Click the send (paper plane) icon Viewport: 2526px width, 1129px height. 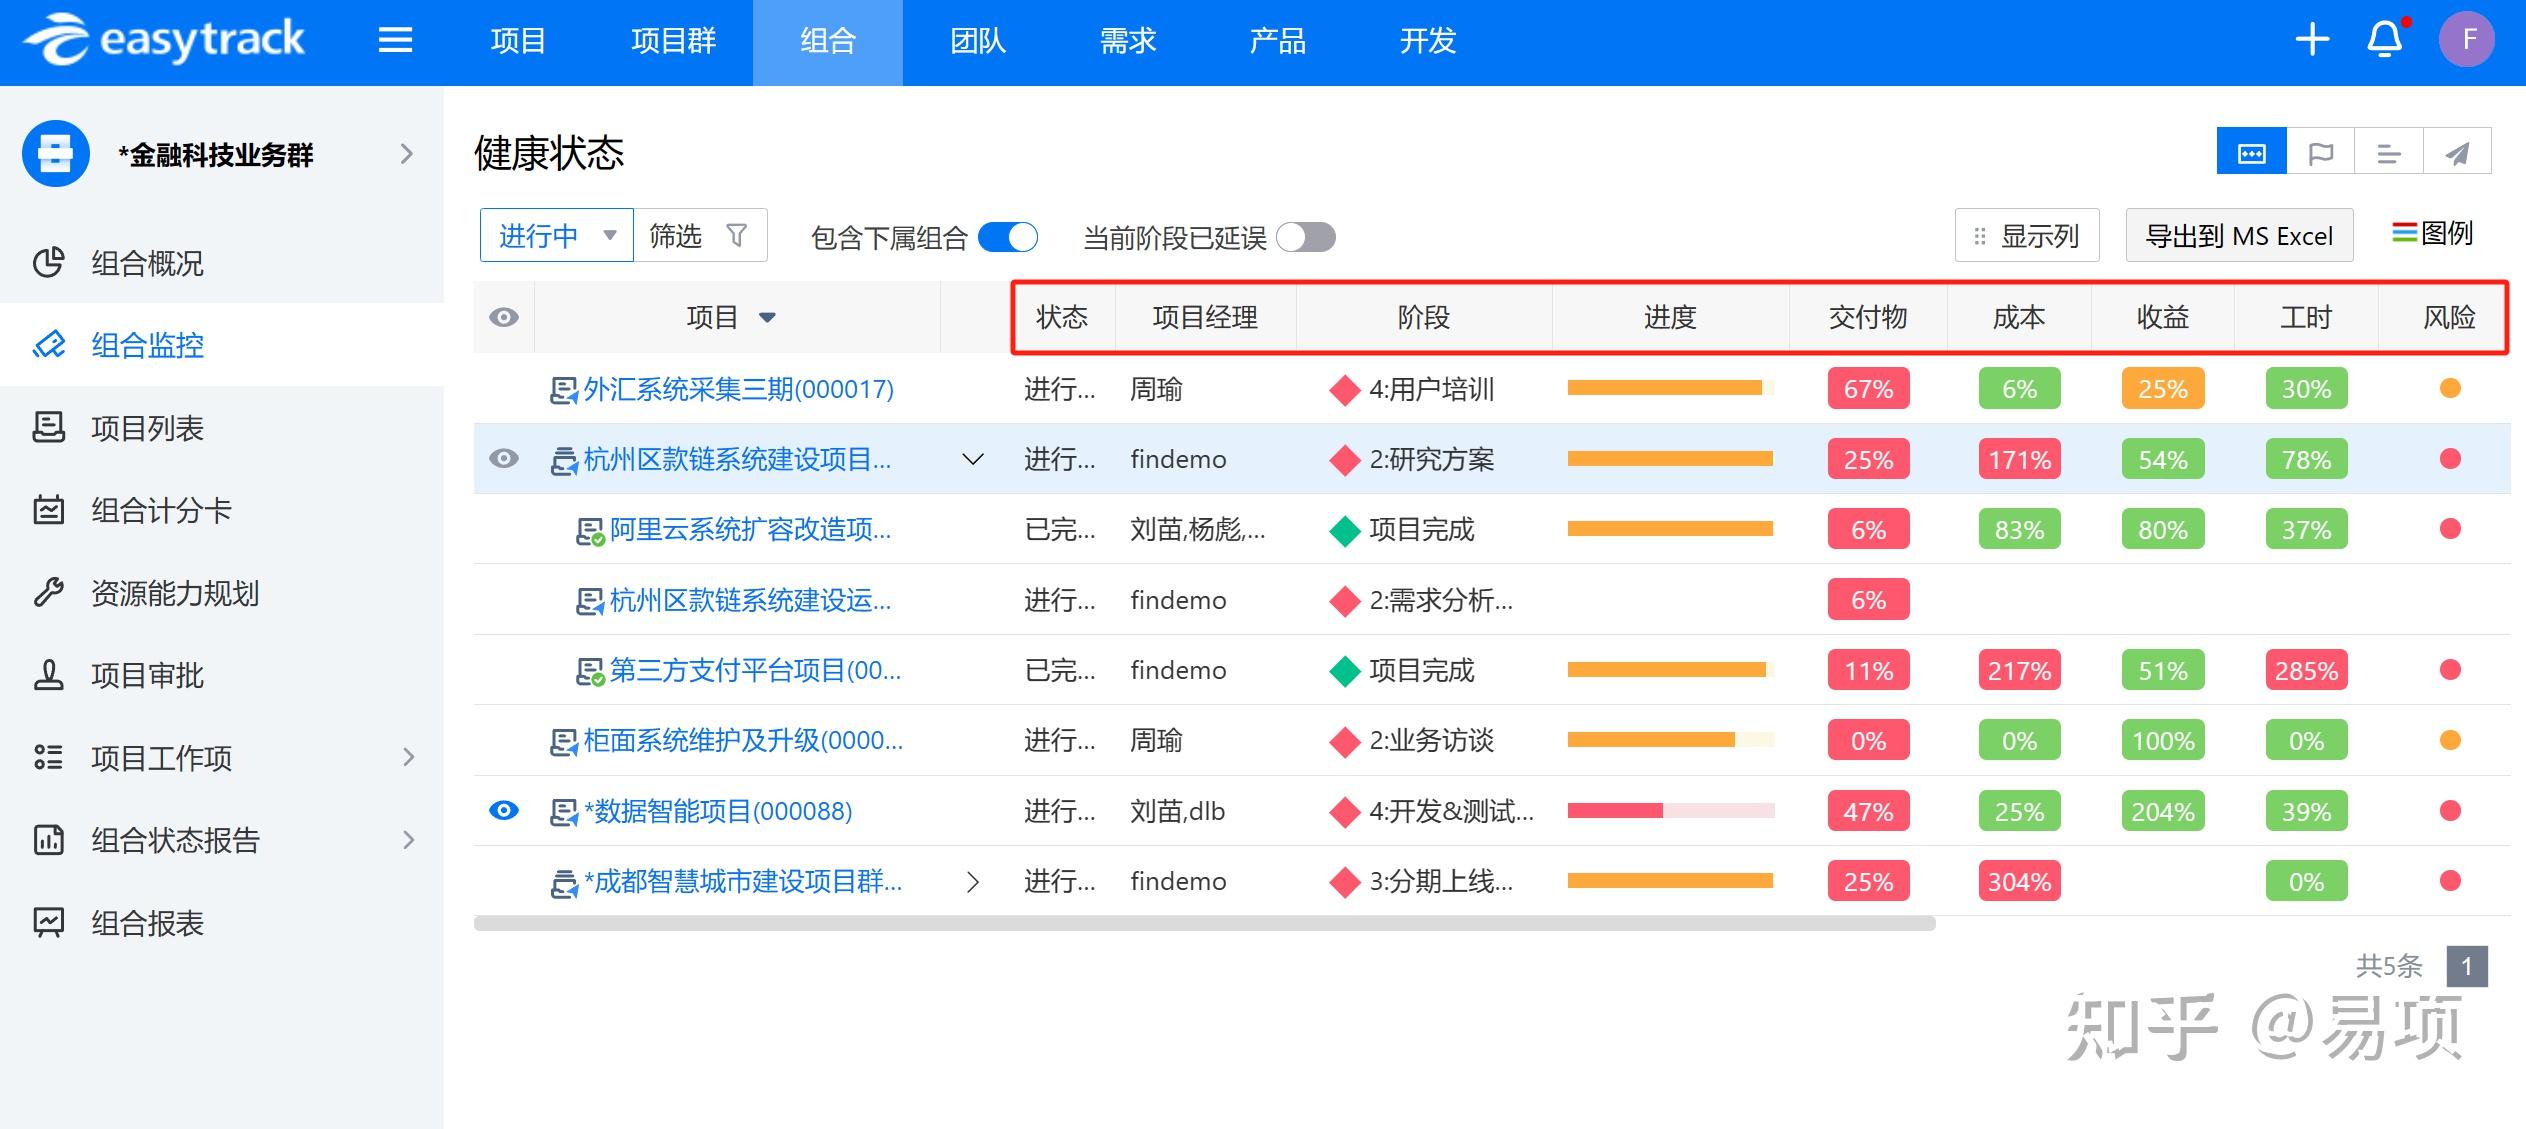[x=2459, y=151]
